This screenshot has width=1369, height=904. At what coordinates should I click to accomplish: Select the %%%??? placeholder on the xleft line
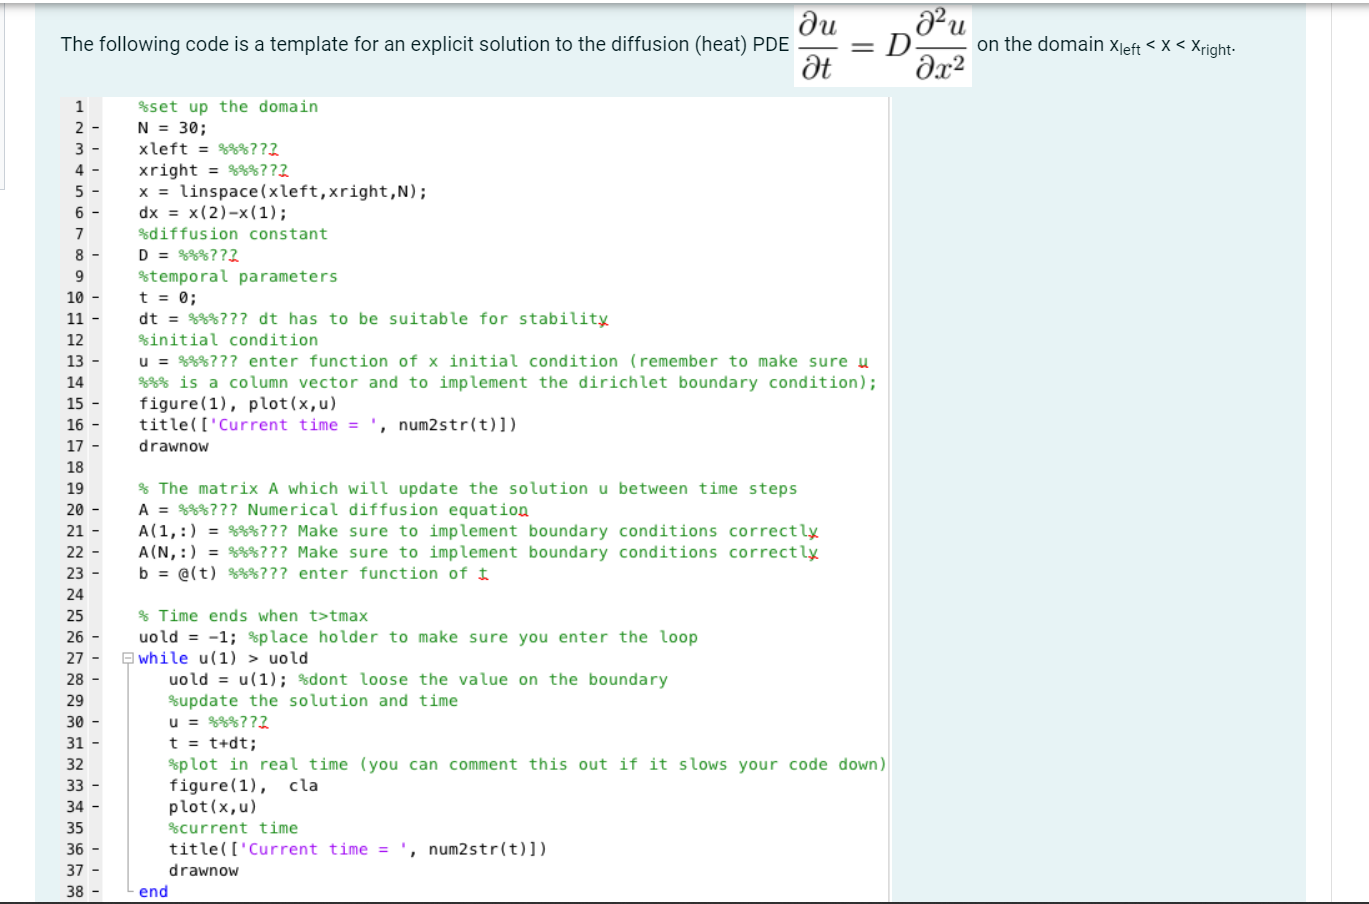pos(246,148)
